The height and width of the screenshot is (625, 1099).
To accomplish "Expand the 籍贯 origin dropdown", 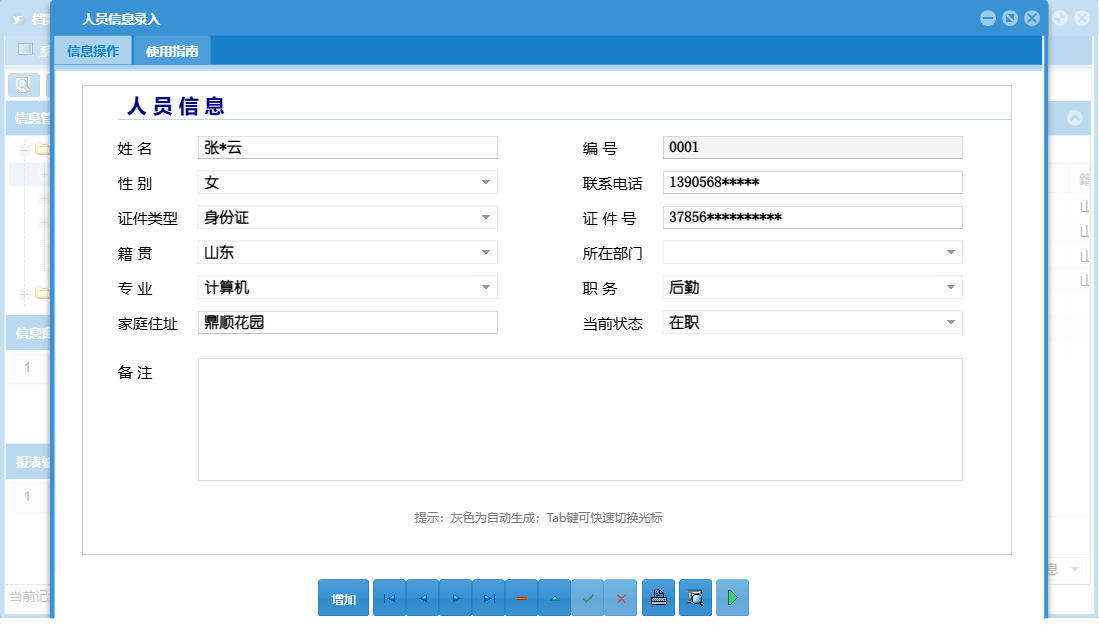I will click(486, 252).
